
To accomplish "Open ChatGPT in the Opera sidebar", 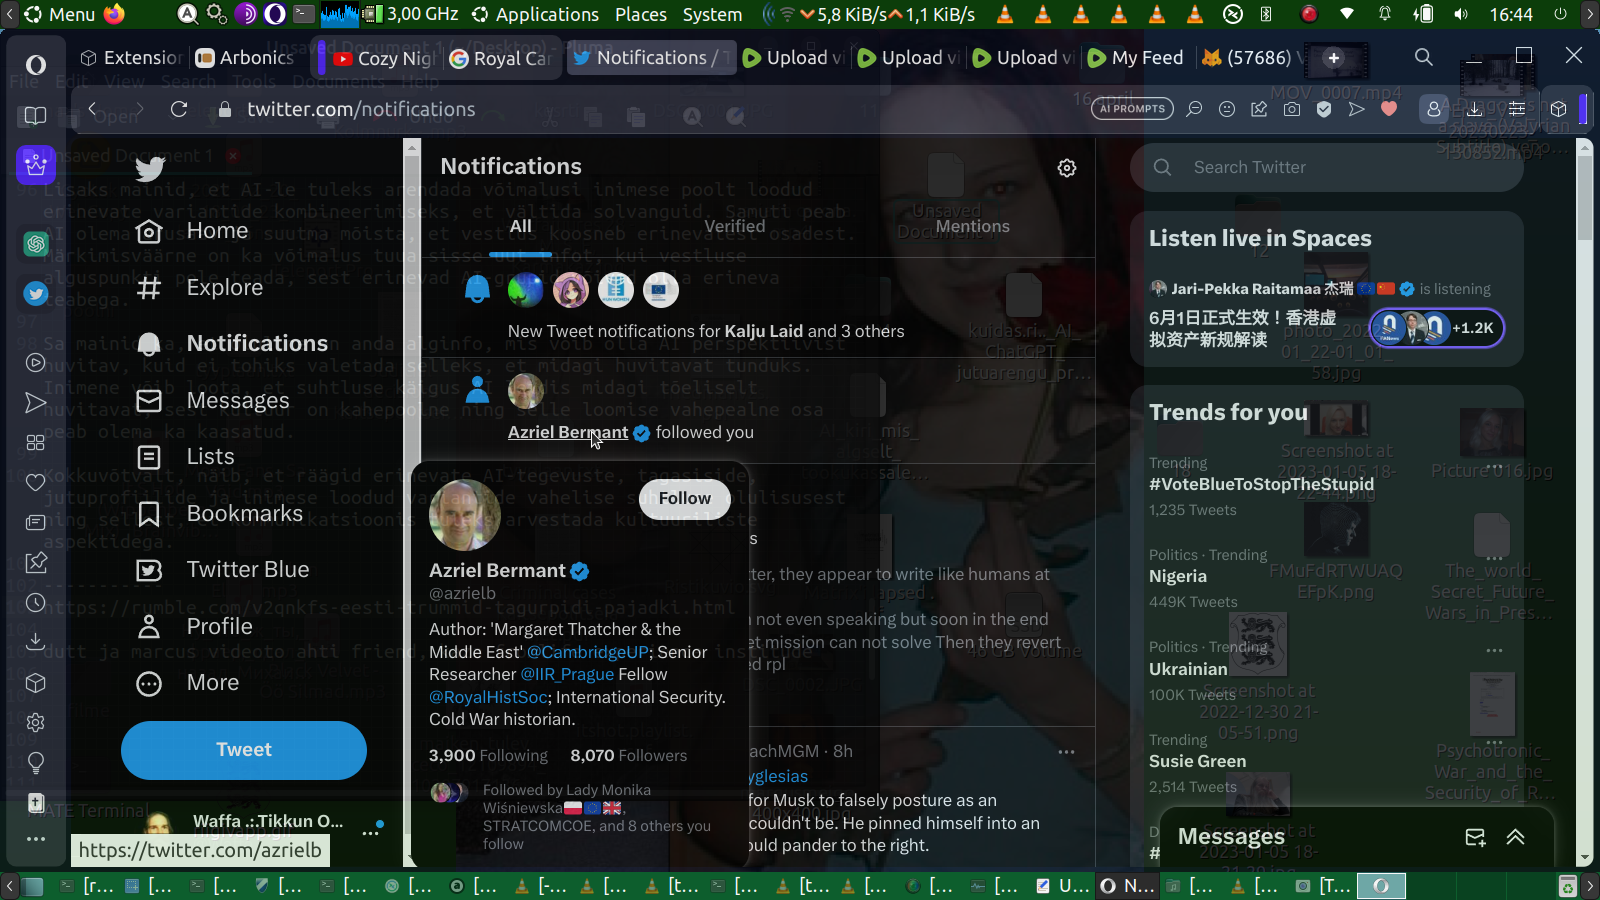I will (36, 243).
